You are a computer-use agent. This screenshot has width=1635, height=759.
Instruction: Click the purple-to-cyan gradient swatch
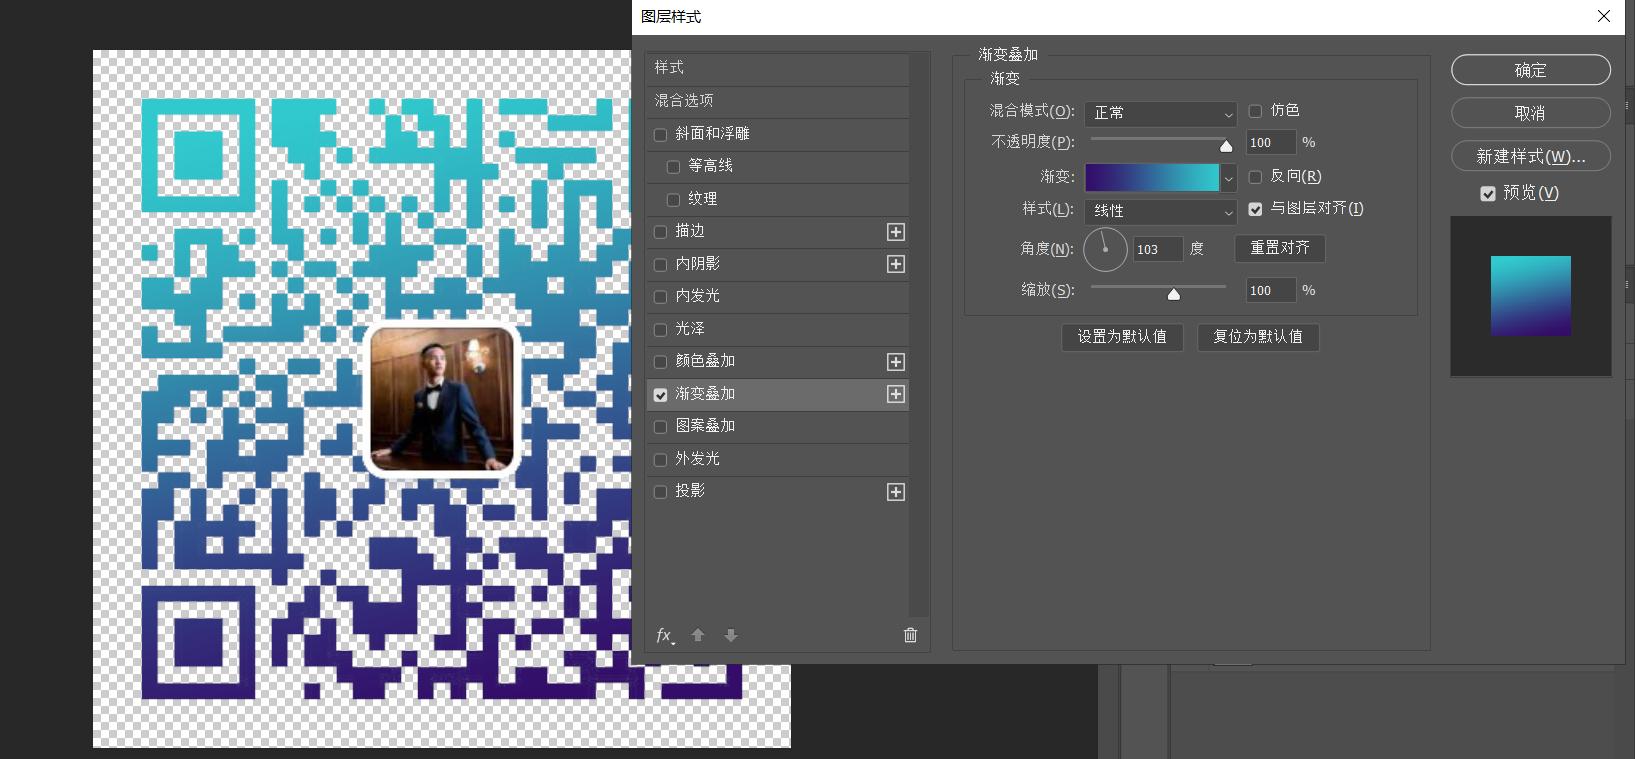coord(1152,178)
